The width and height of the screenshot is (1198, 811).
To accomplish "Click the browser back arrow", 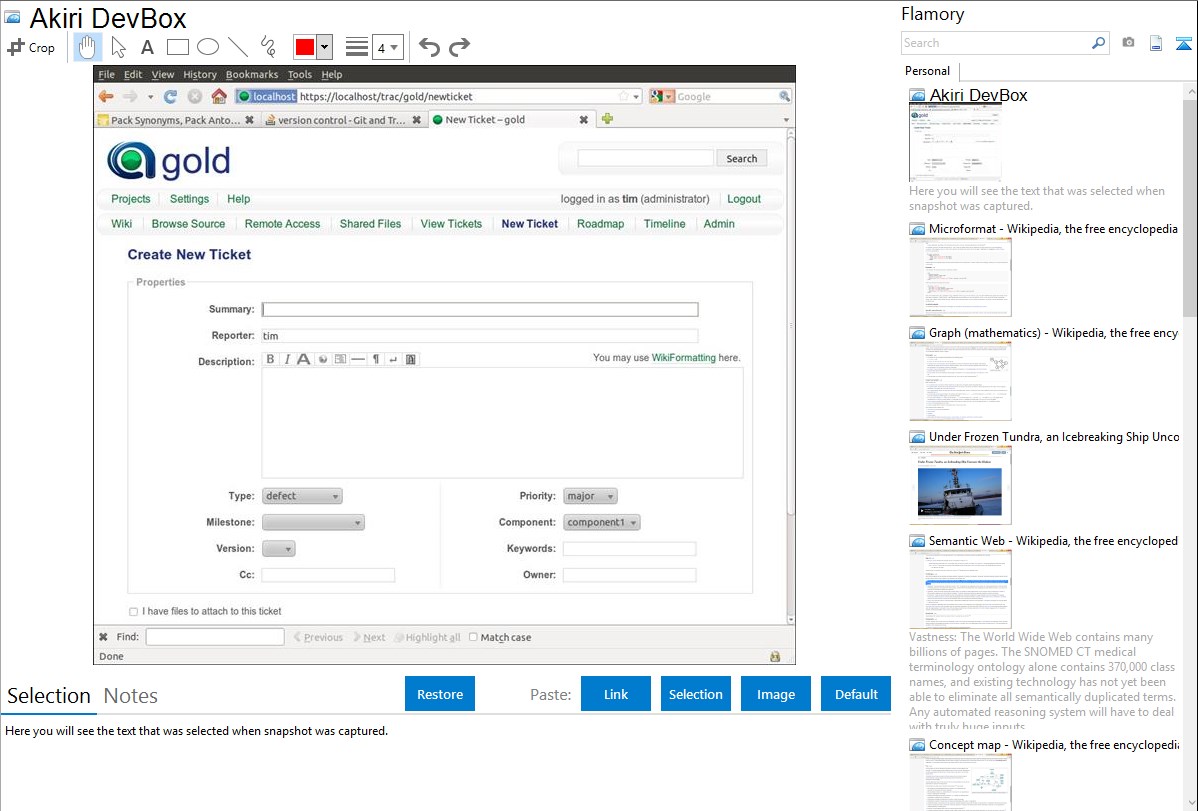I will coord(106,96).
